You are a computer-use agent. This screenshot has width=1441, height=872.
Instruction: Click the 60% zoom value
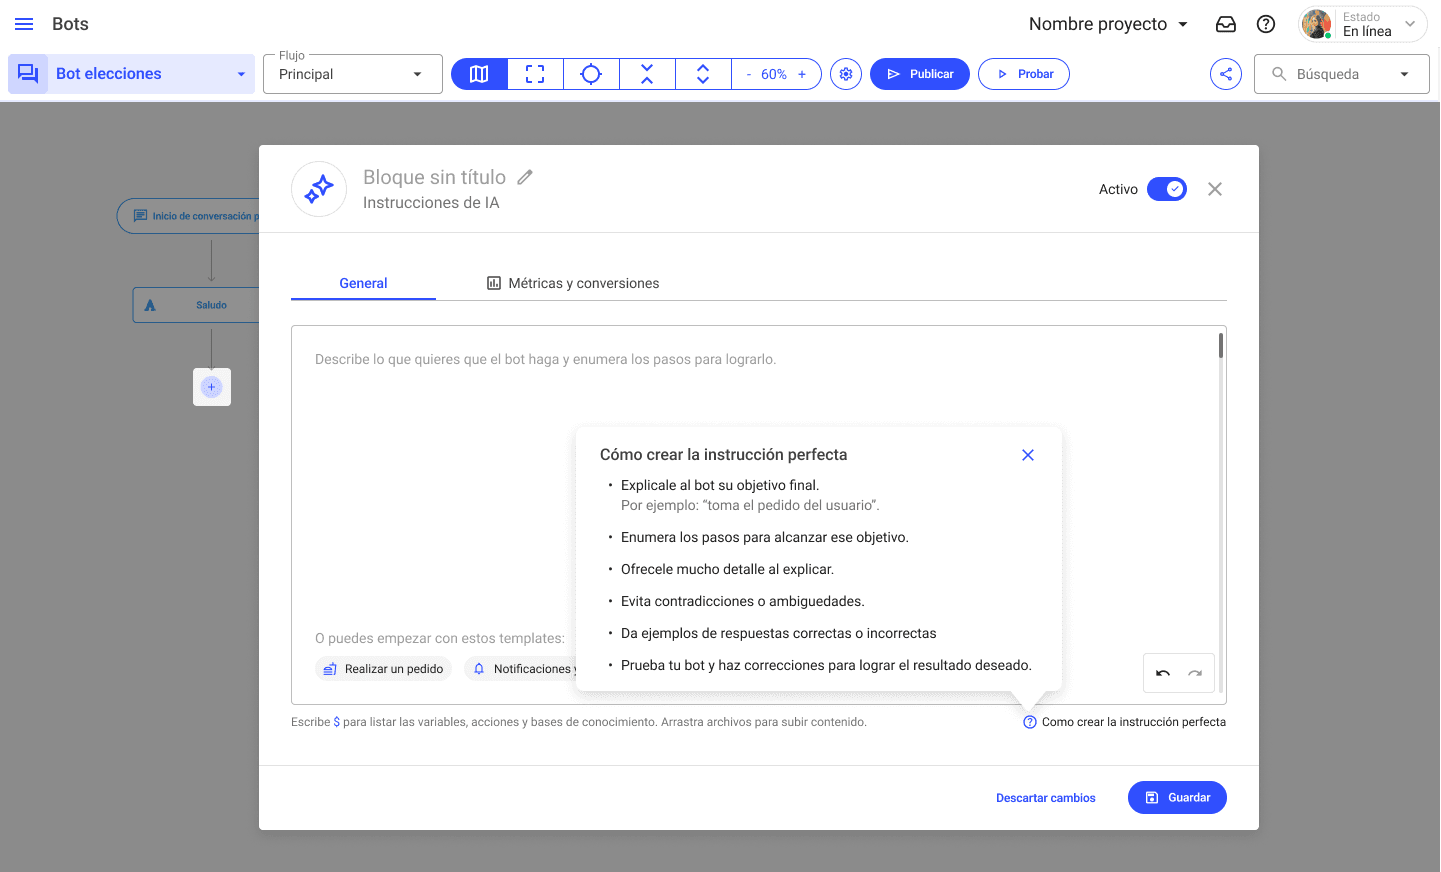click(x=774, y=74)
